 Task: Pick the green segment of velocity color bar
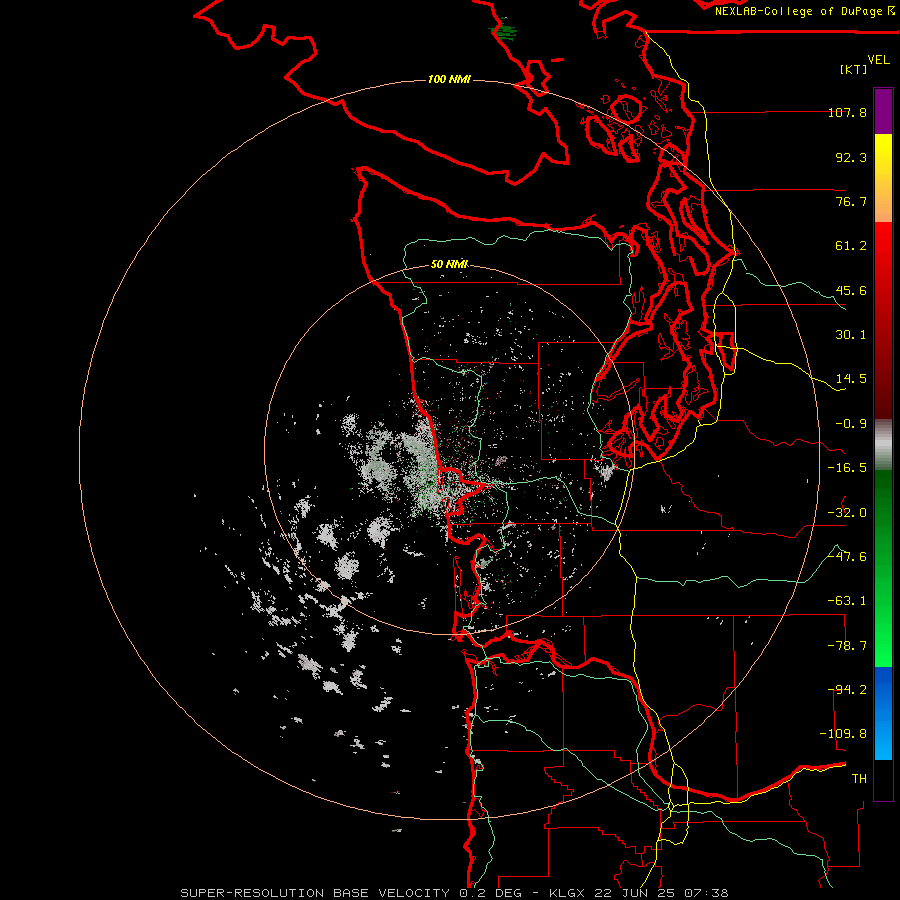pyautogui.click(x=883, y=568)
